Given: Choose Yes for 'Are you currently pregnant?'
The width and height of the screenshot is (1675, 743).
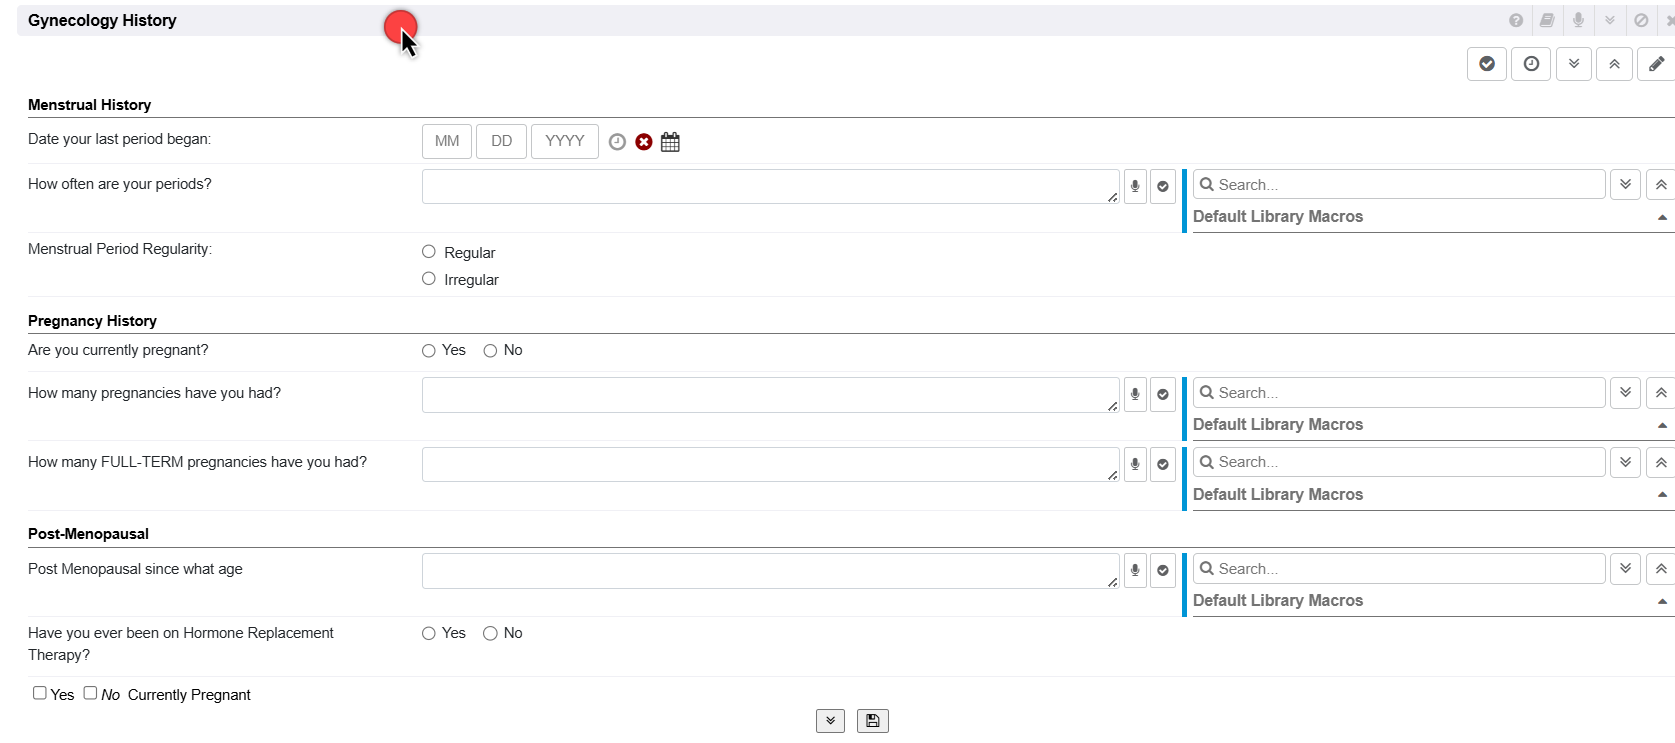Looking at the screenshot, I should (429, 351).
